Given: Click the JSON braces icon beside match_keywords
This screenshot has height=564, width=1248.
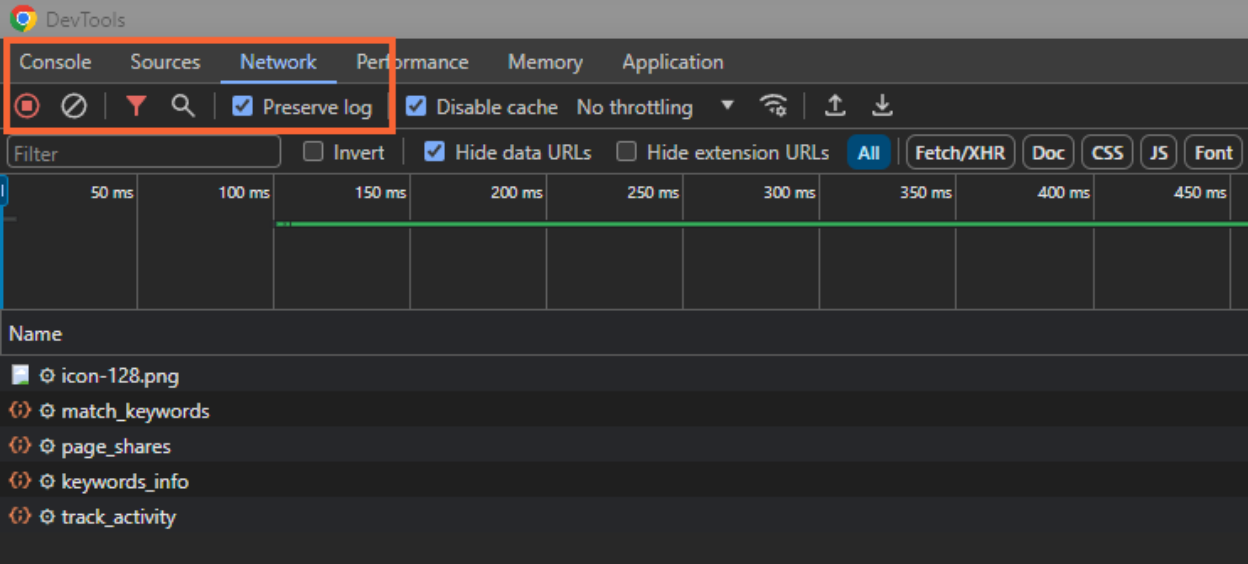Looking at the screenshot, I should pyautogui.click(x=19, y=410).
